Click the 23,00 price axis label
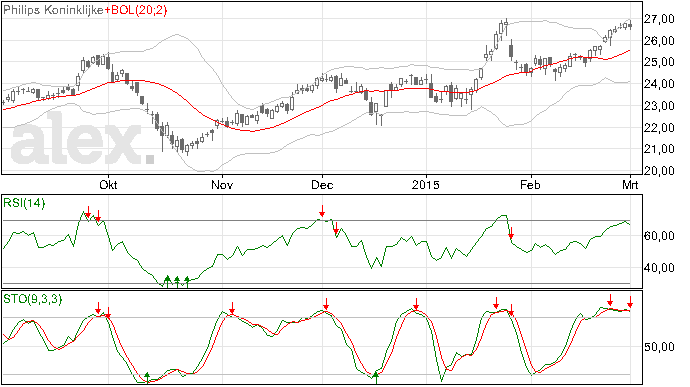Image resolution: width=690 pixels, height=387 pixels. [659, 106]
